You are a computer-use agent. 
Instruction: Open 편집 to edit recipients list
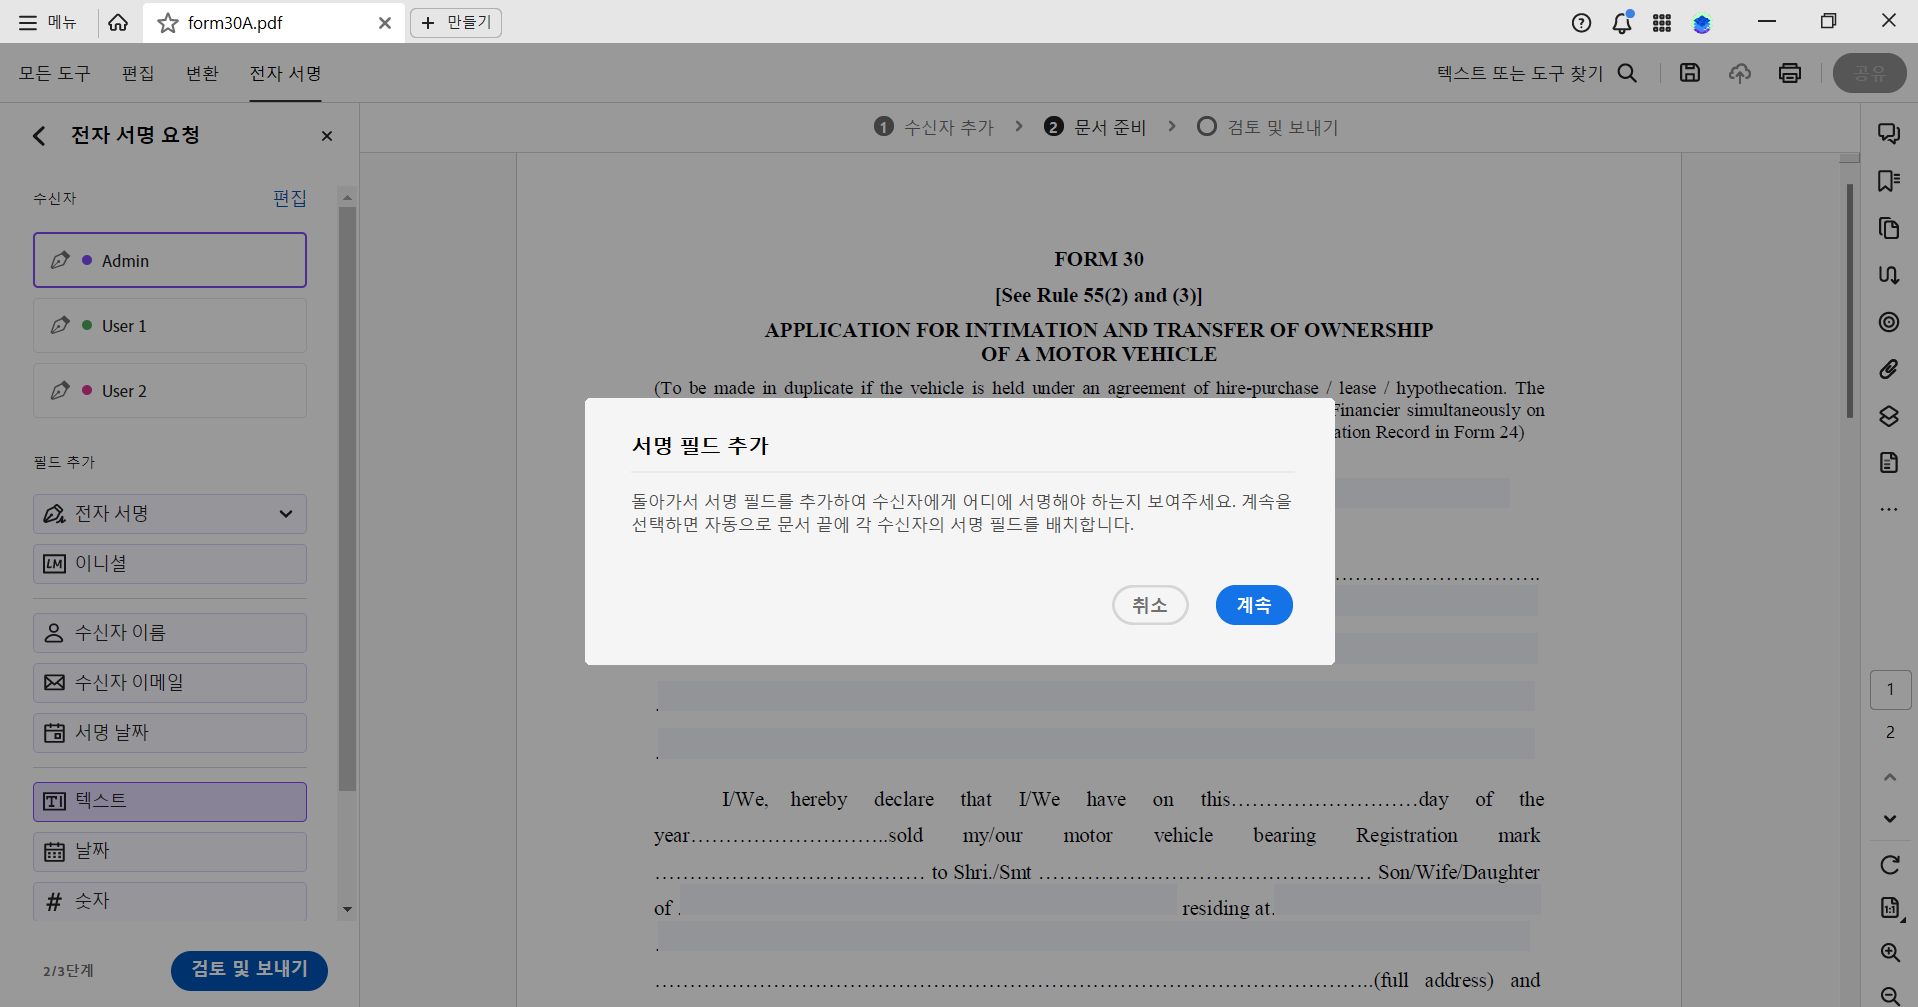click(290, 198)
